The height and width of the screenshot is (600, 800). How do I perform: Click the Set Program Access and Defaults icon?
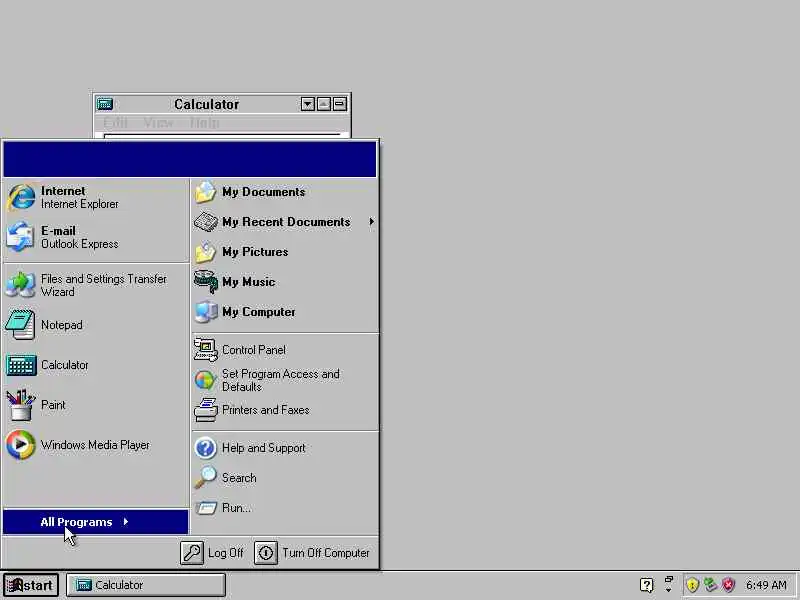tap(205, 380)
